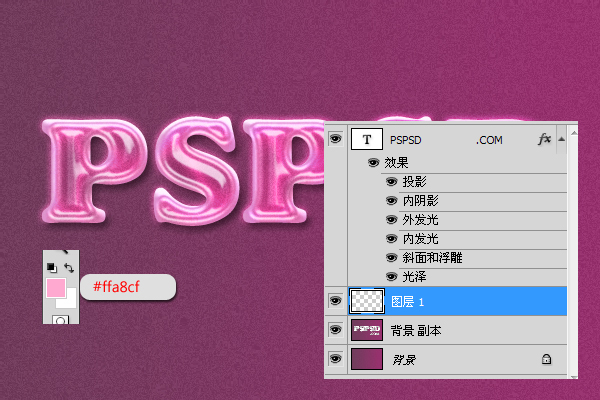Open the pink foreground color swatch

click(x=56, y=288)
